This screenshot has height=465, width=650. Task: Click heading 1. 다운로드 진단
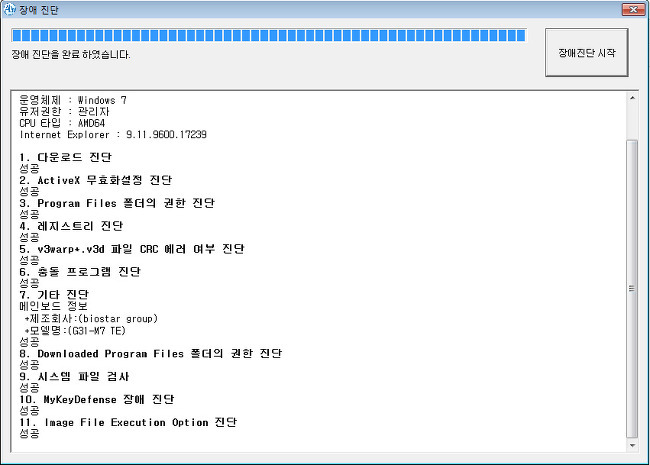click(x=65, y=157)
